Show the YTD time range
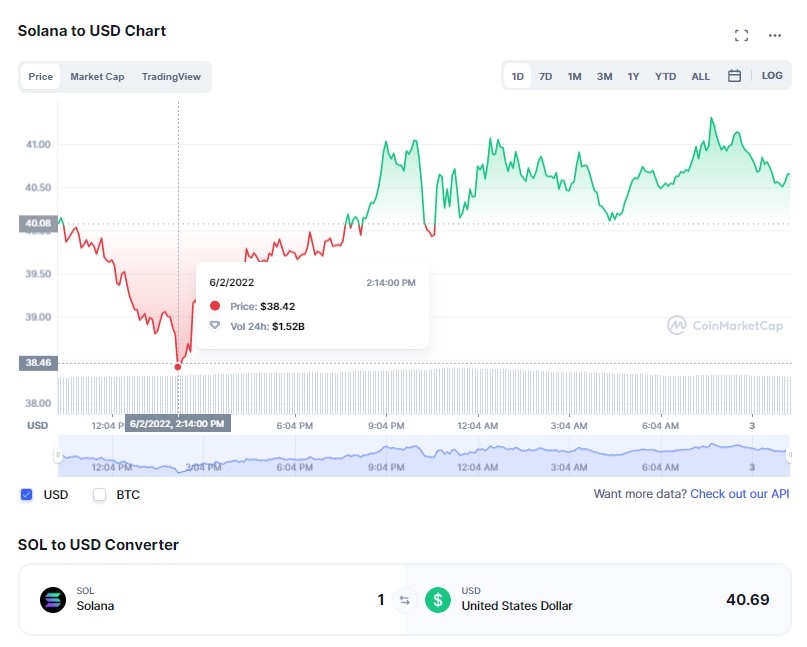This screenshot has width=807, height=647. click(665, 76)
